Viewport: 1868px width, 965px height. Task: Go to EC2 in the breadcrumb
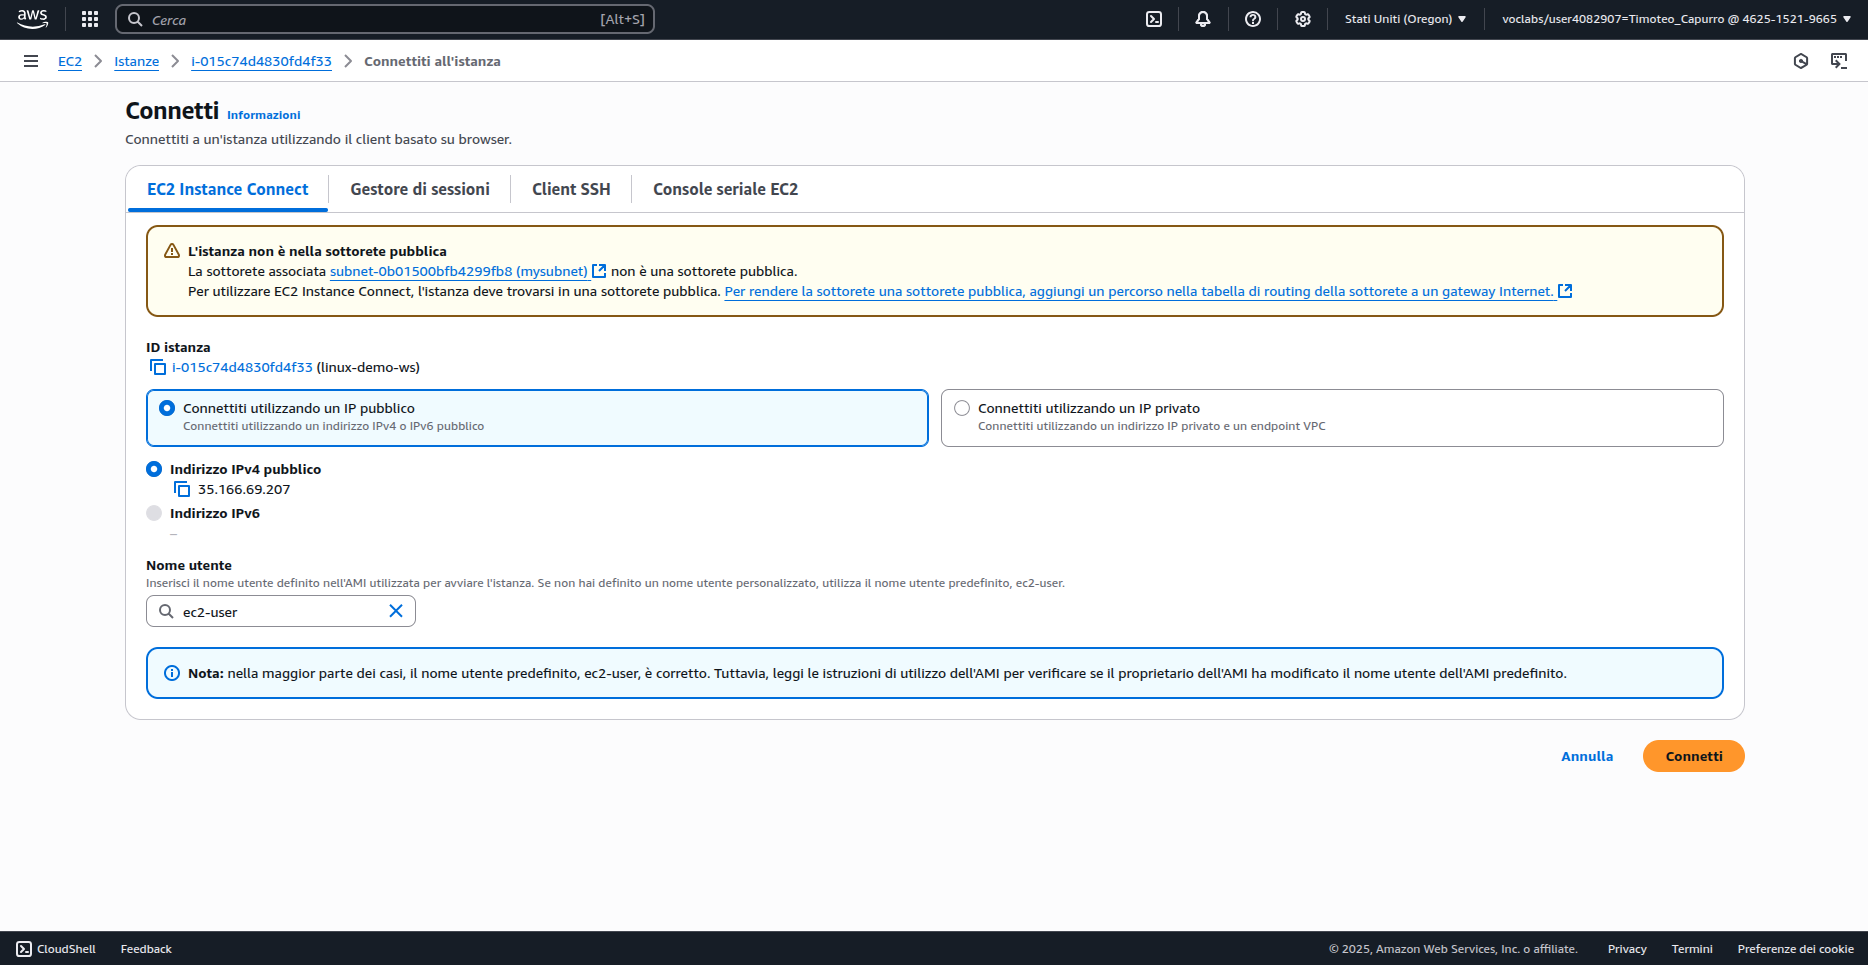pos(70,61)
